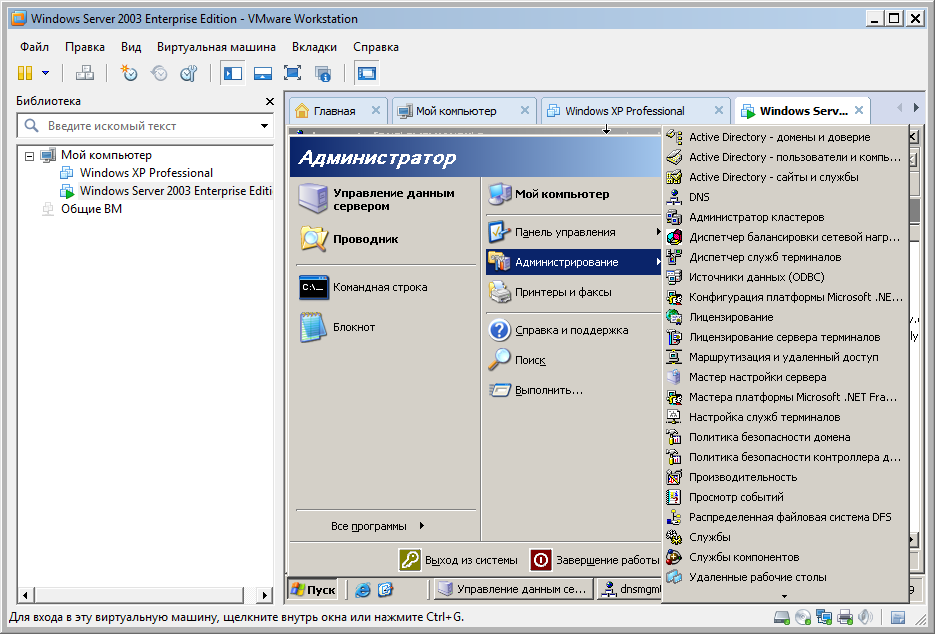Select Windows Server 2003 Enterprise in library
The width and height of the screenshot is (935, 634).
175,191
